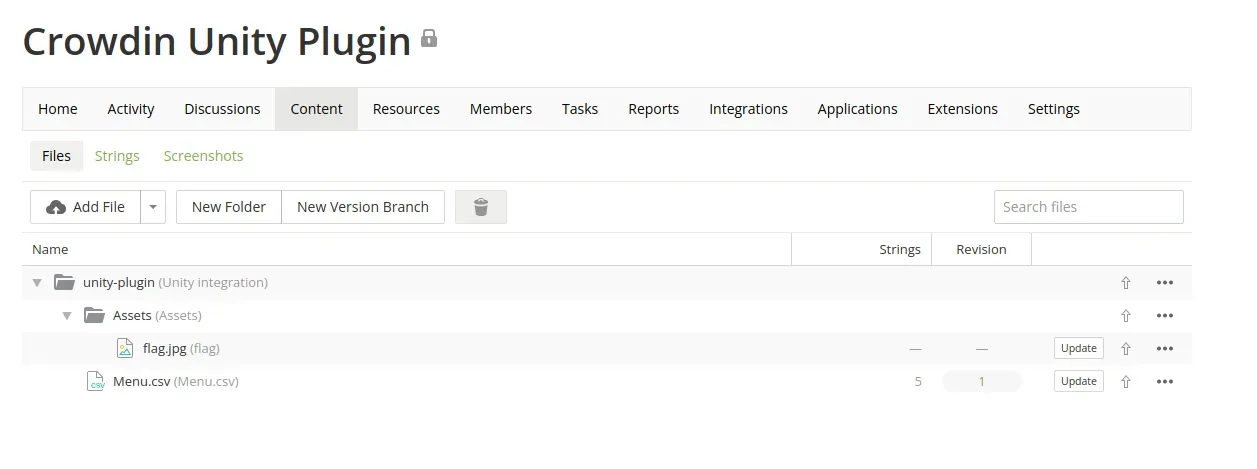The height and width of the screenshot is (469, 1257).
Task: Switch to the Strings tab
Action: [117, 156]
